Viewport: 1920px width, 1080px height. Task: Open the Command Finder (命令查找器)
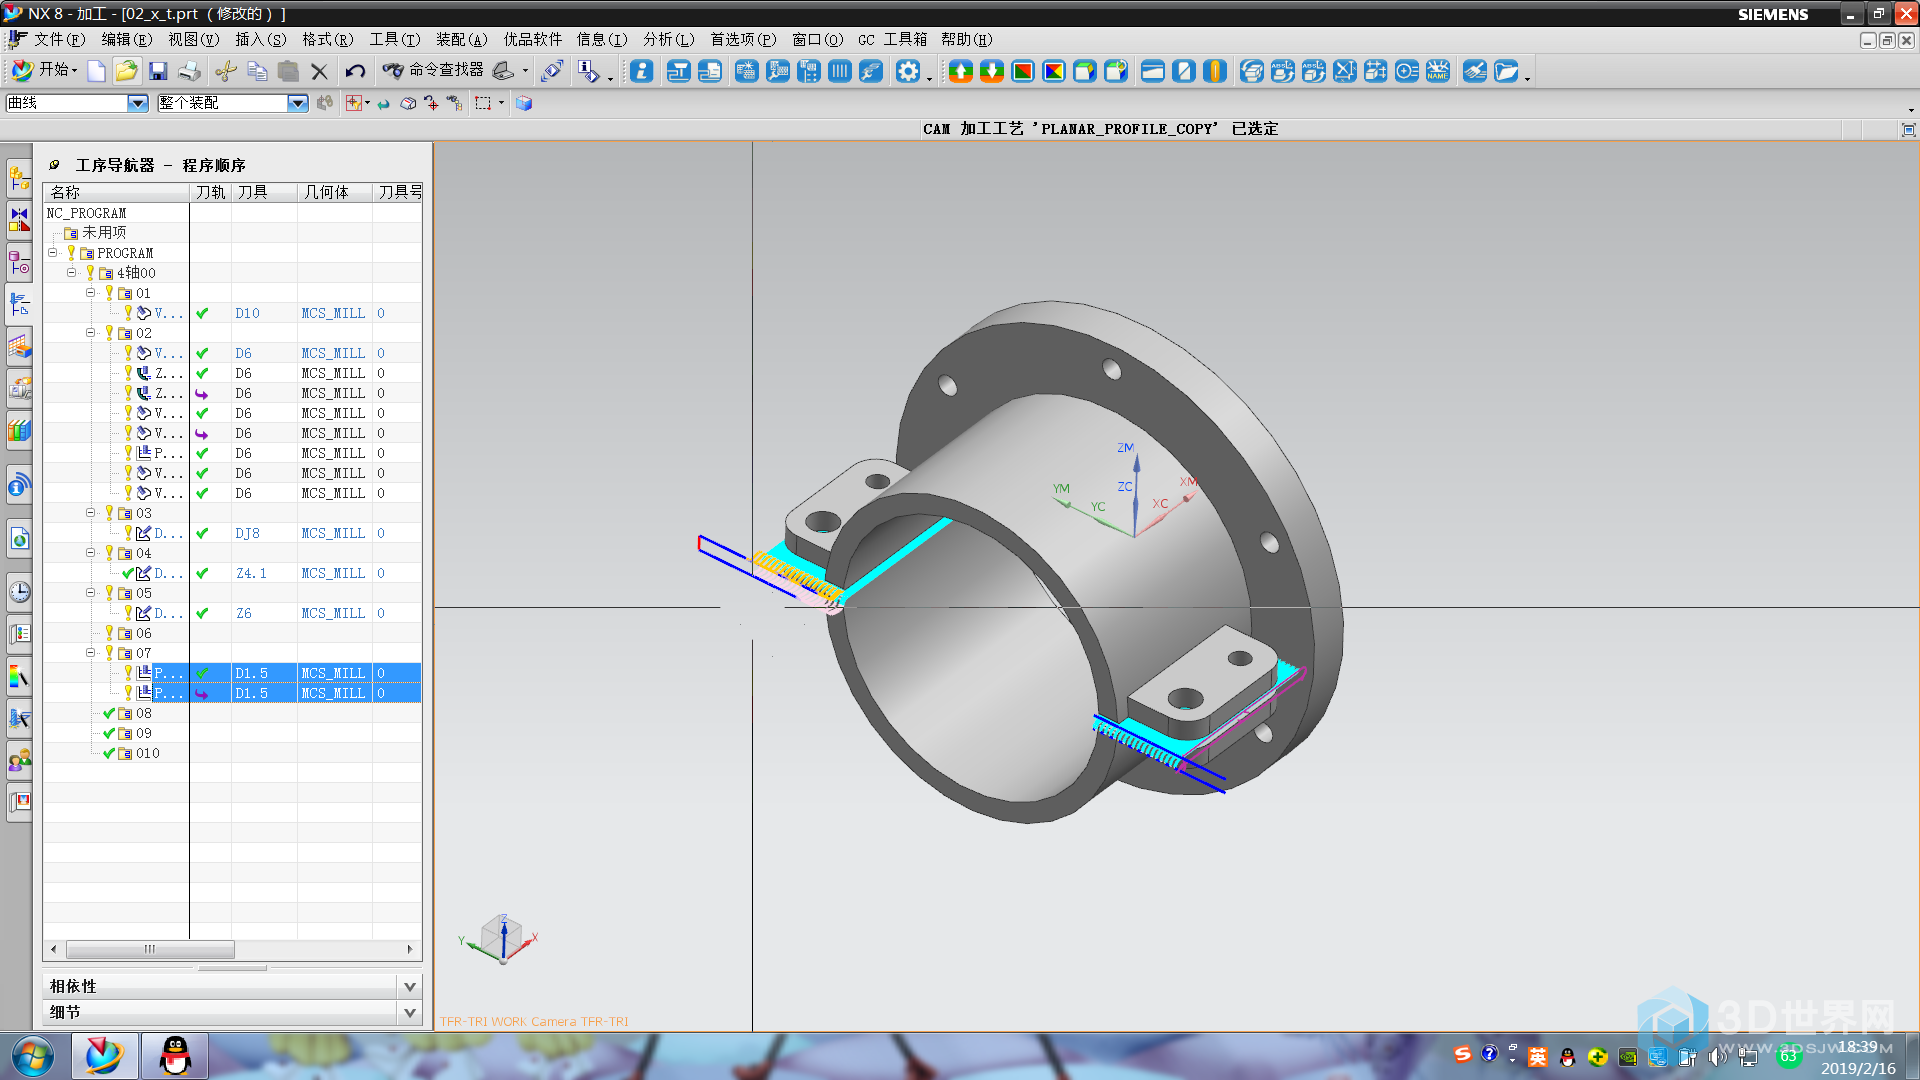coord(433,70)
